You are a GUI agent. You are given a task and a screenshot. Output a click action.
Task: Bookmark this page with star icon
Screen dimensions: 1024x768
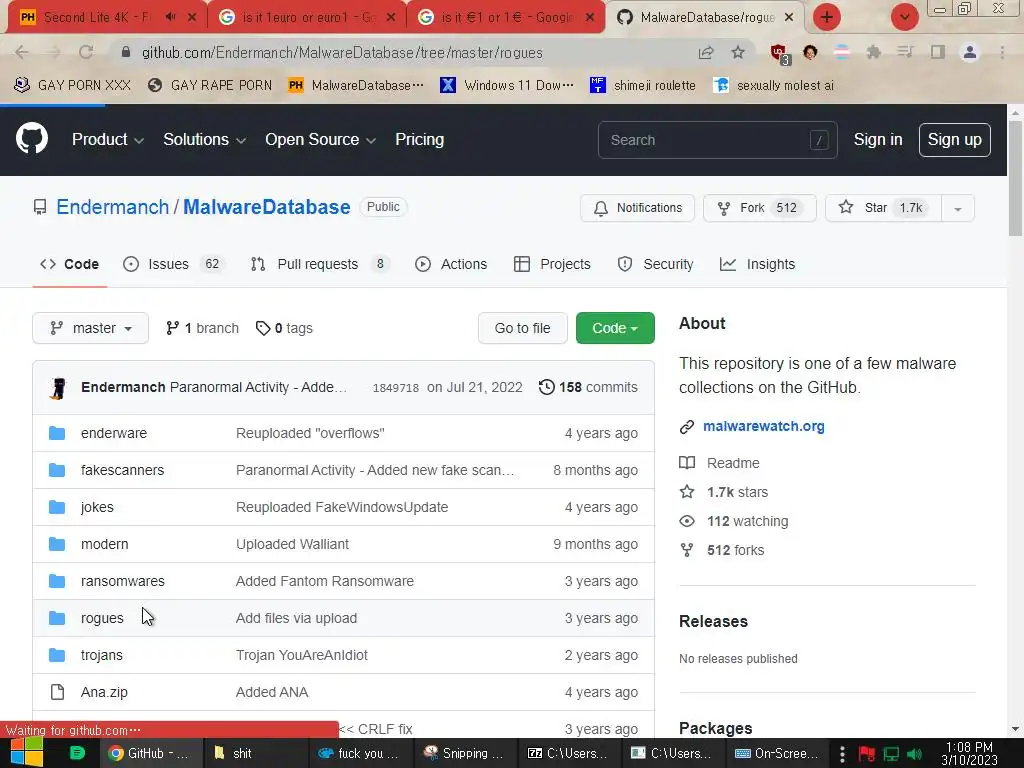(x=738, y=52)
